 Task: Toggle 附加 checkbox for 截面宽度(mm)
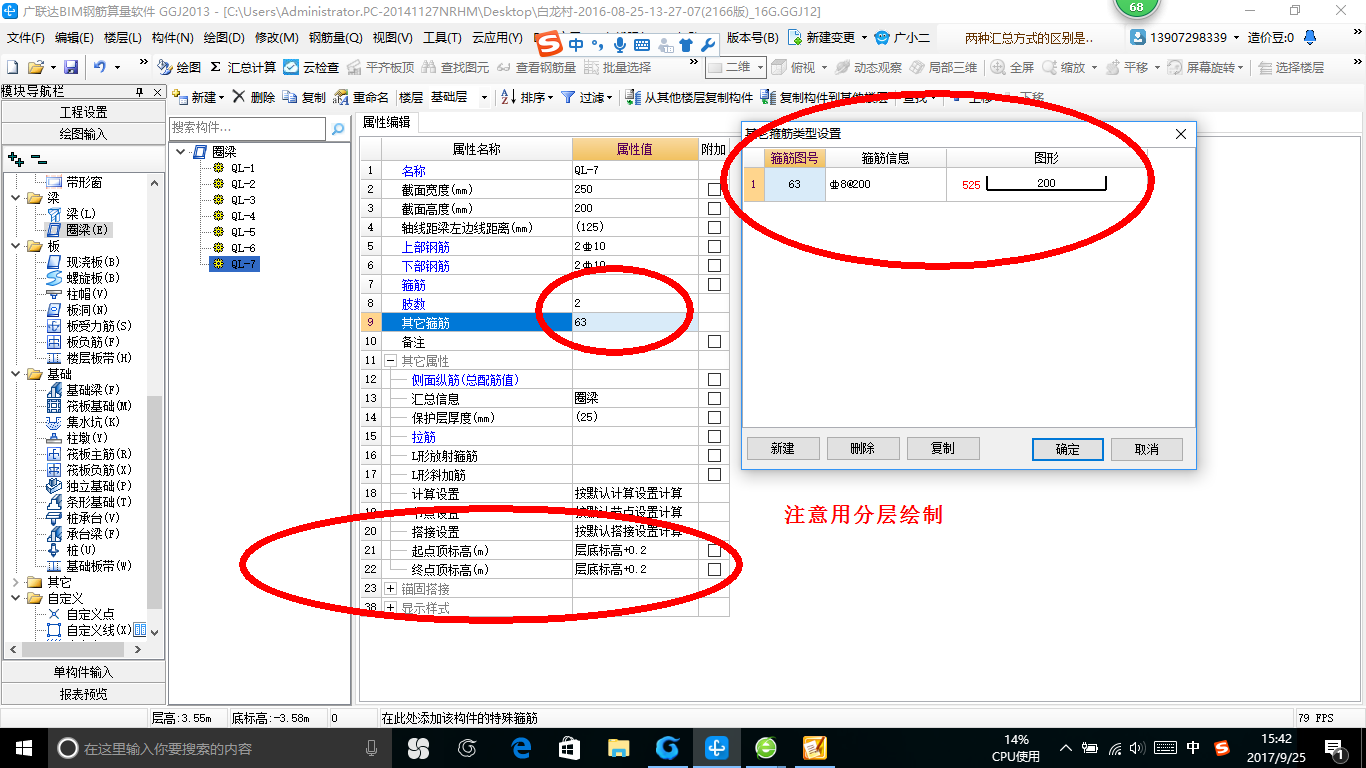(714, 189)
